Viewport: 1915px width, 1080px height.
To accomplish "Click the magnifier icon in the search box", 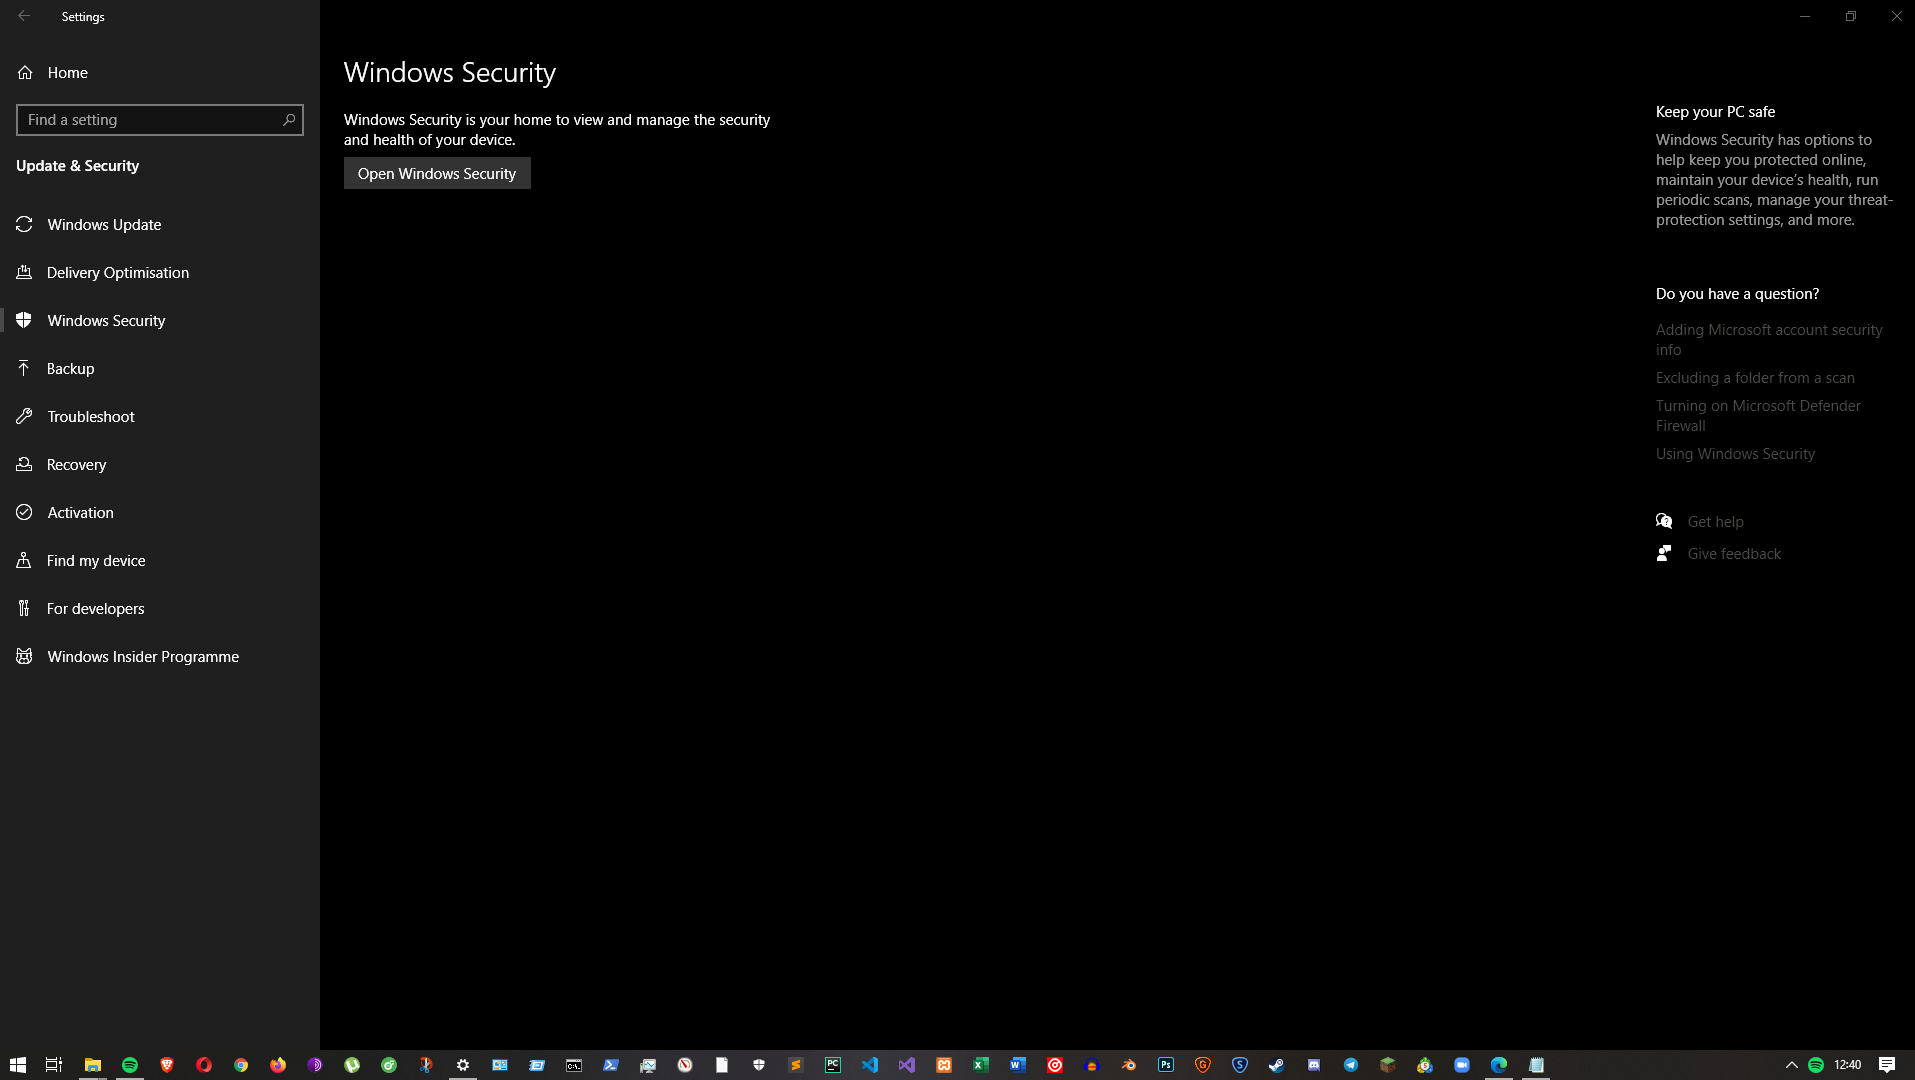I will (x=289, y=120).
